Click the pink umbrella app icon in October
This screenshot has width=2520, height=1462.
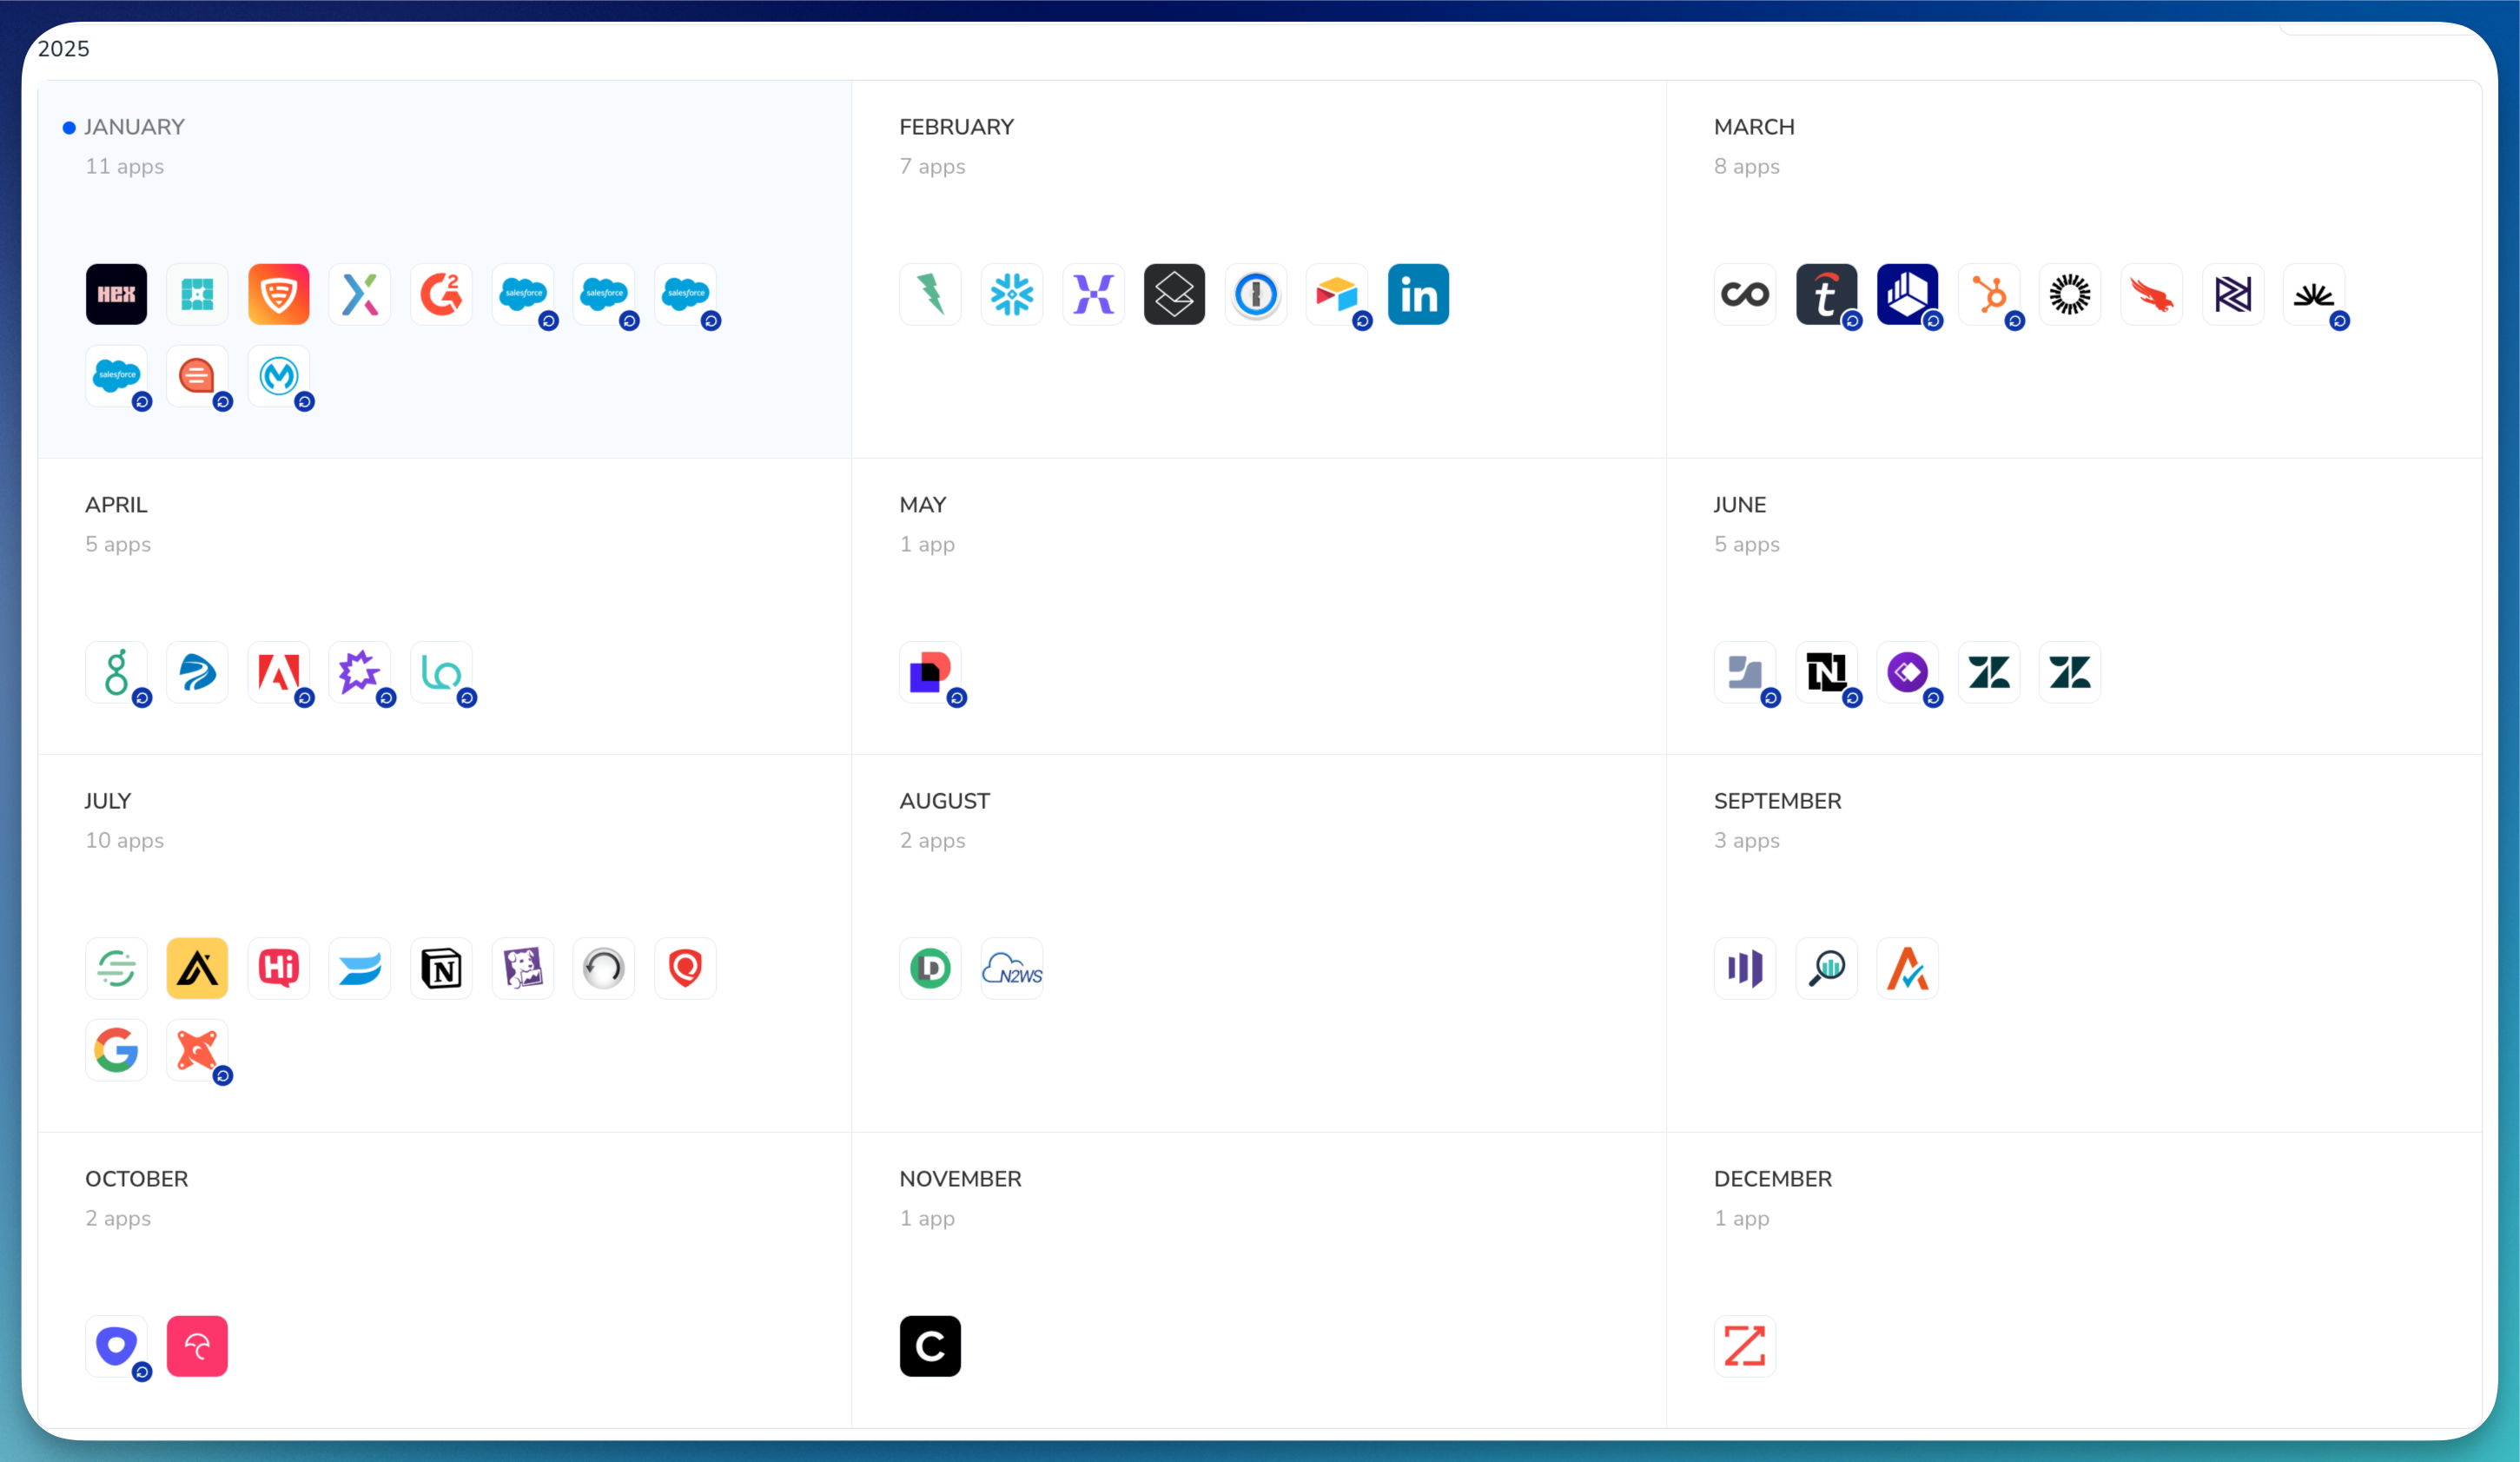(x=197, y=1346)
